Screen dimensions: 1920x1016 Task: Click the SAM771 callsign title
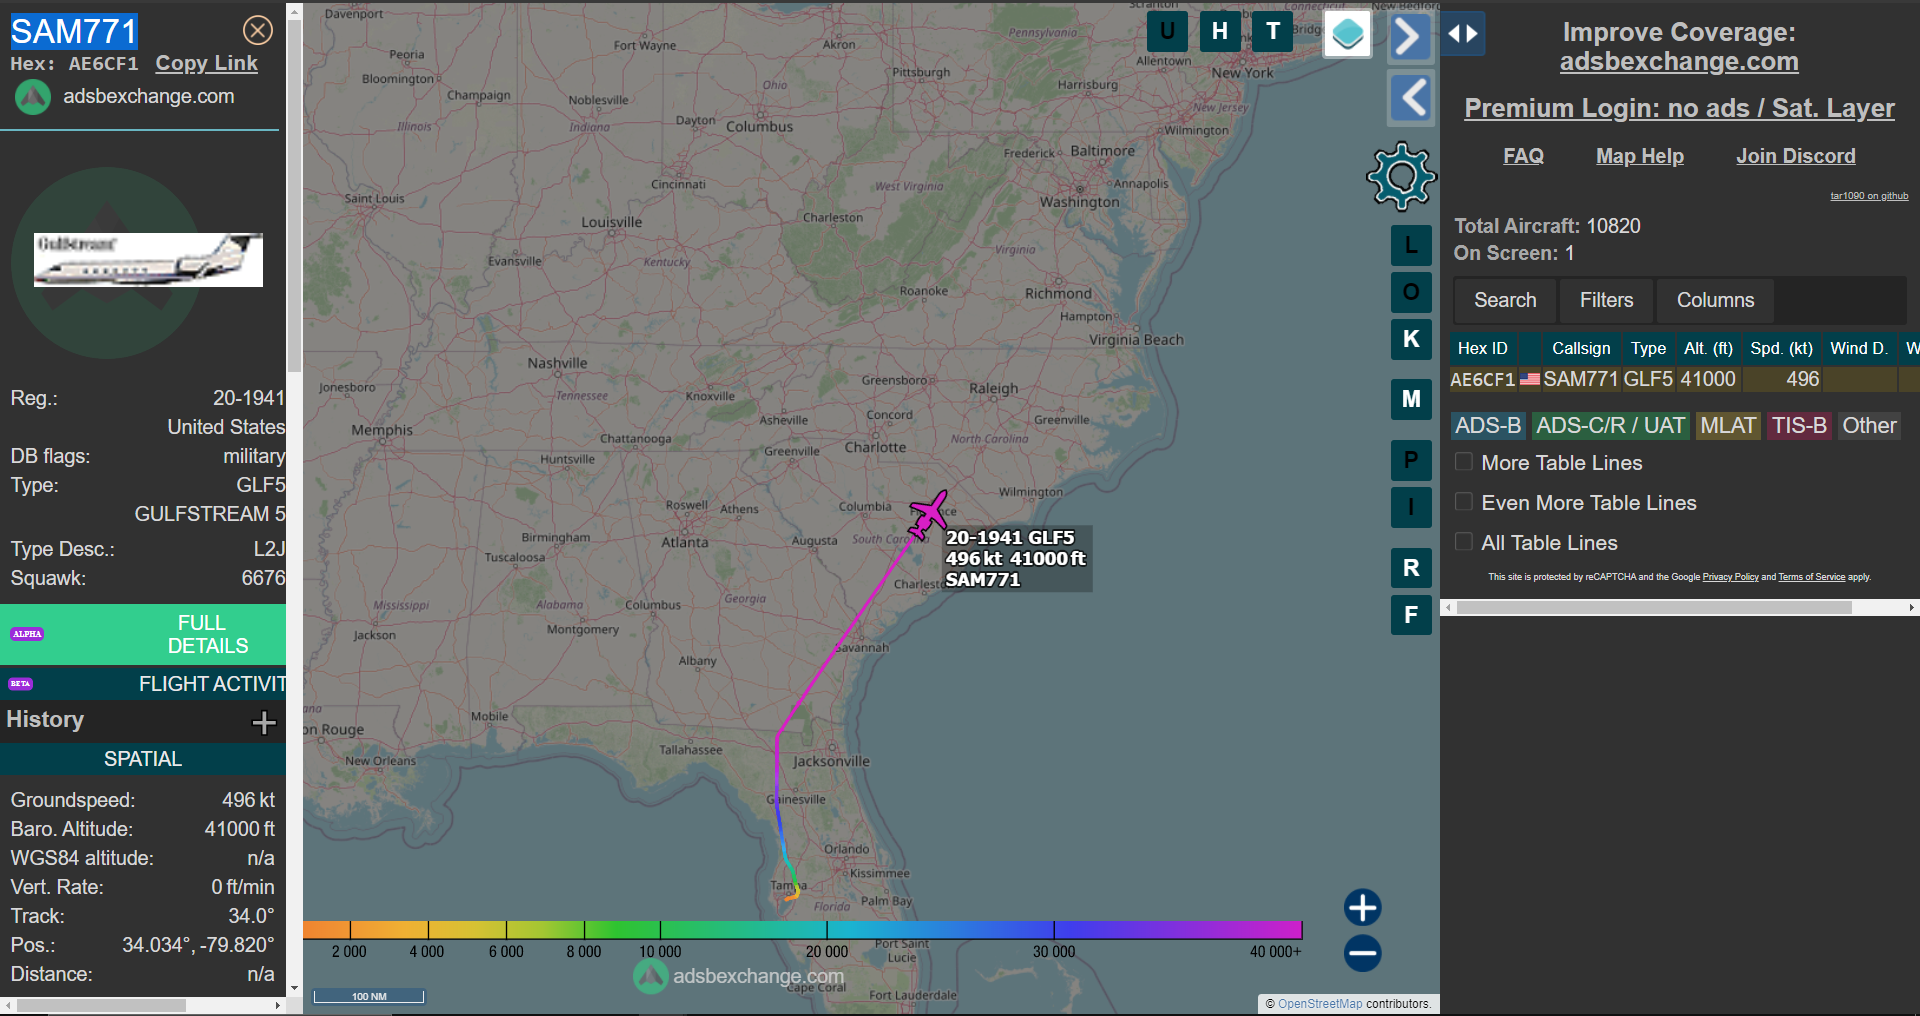pyautogui.click(x=74, y=31)
